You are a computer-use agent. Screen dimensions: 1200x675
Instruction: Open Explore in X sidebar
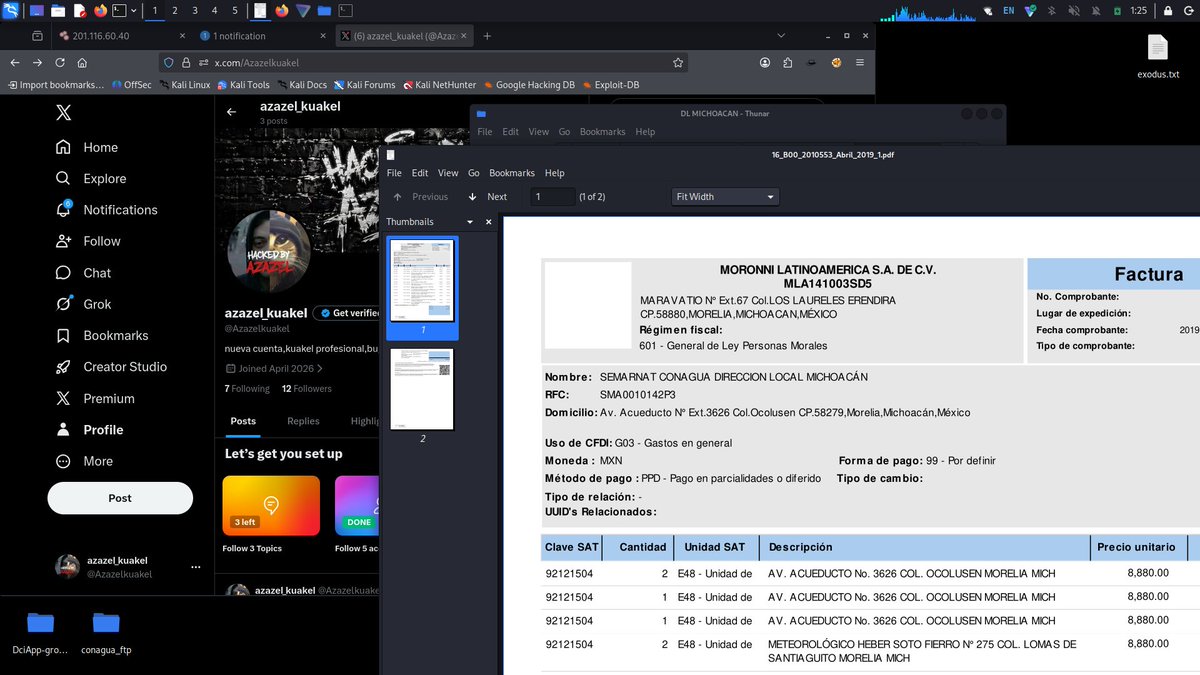coord(91,178)
